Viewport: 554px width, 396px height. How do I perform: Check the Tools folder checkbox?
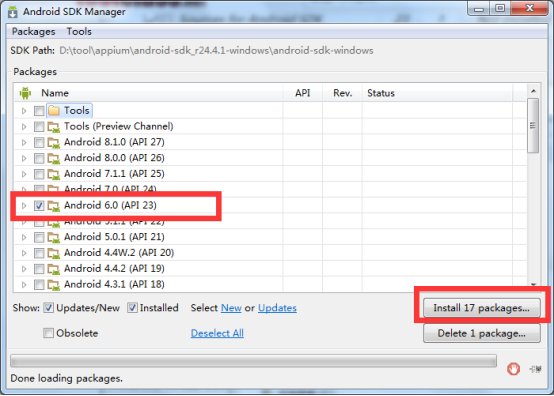point(39,111)
